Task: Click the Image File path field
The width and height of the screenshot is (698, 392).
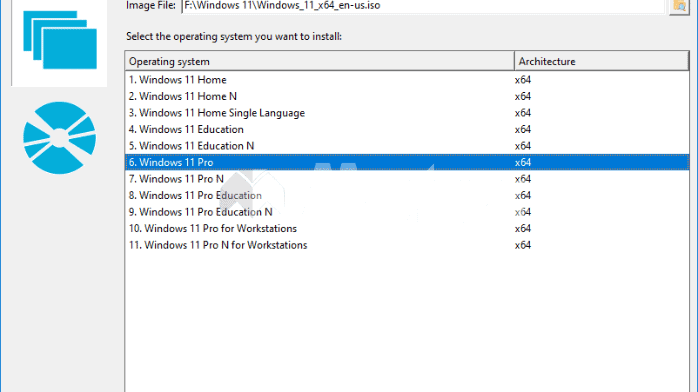Action: click(x=422, y=6)
